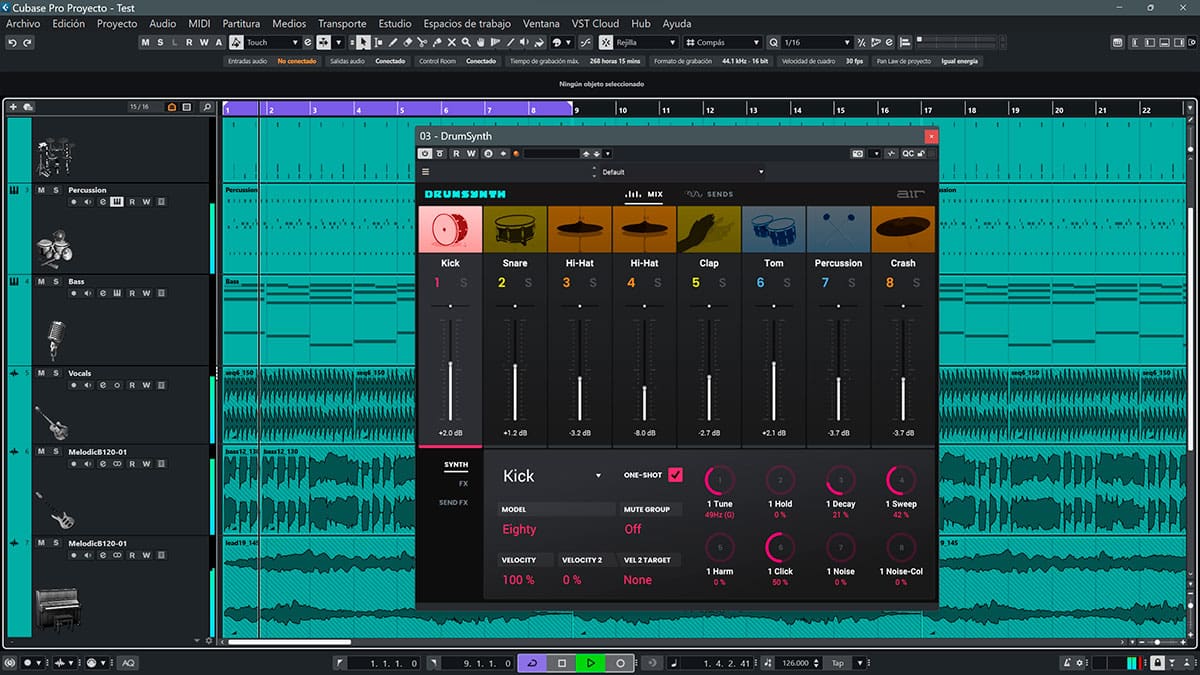Select the Zoom magnifier tool
The width and height of the screenshot is (1200, 675).
467,43
